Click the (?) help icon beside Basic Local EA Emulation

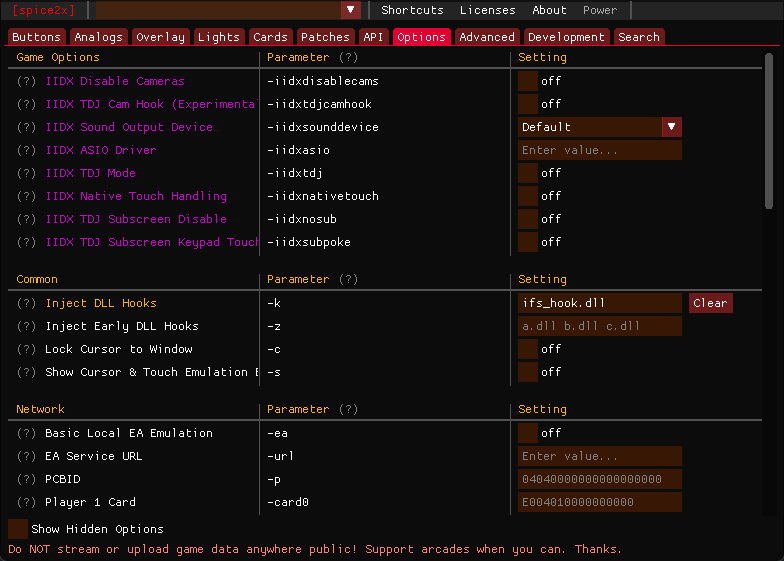point(27,433)
